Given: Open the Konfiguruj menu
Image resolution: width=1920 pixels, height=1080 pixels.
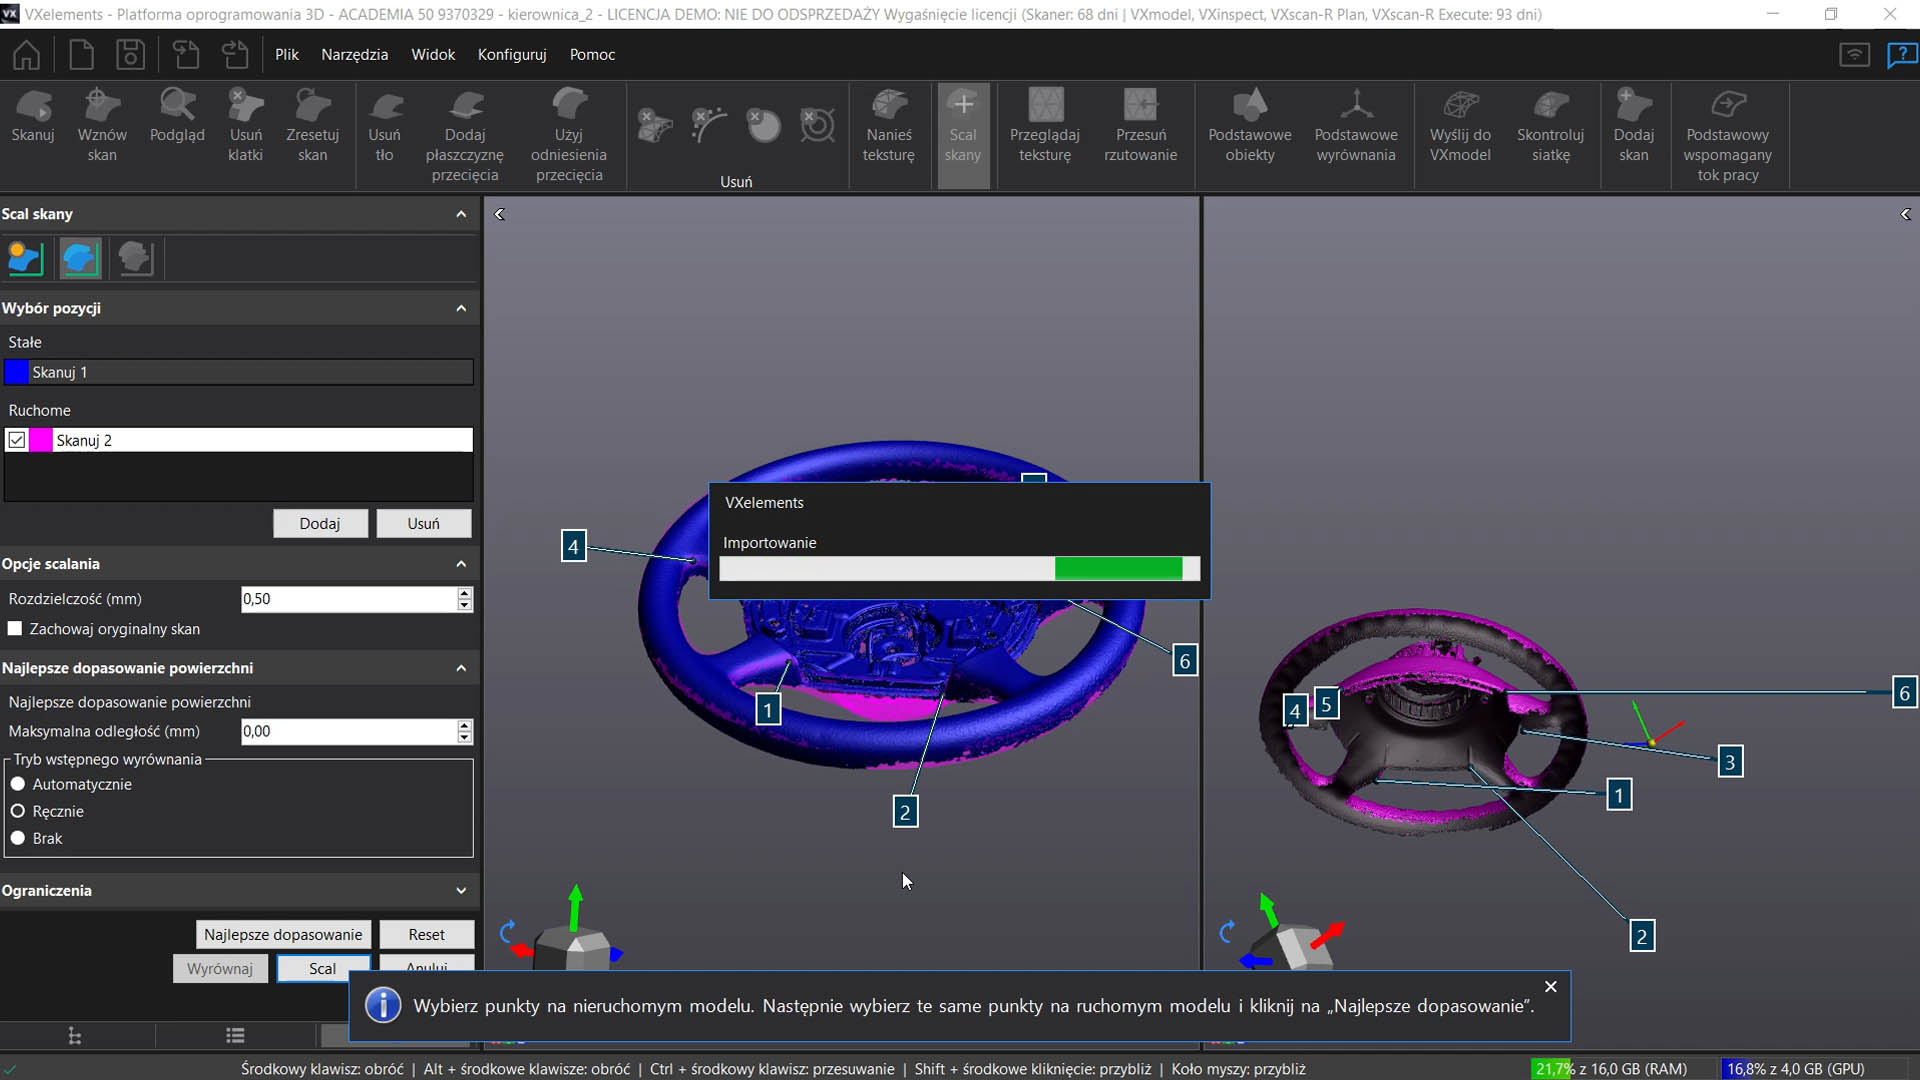Looking at the screenshot, I should 512,54.
